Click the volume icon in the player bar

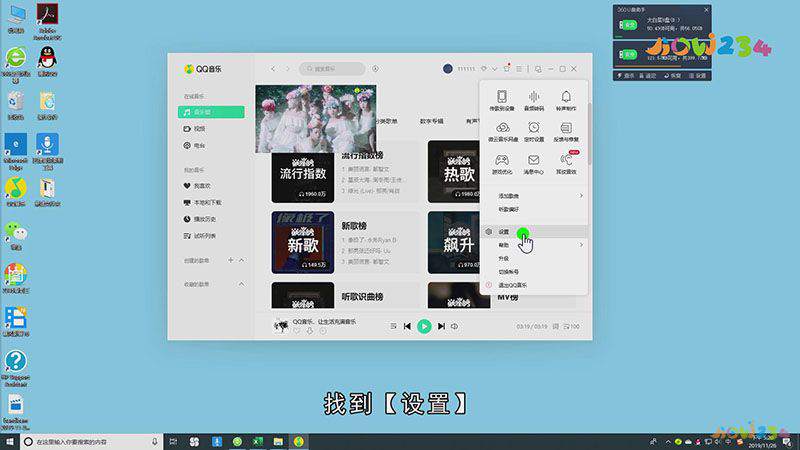(454, 326)
